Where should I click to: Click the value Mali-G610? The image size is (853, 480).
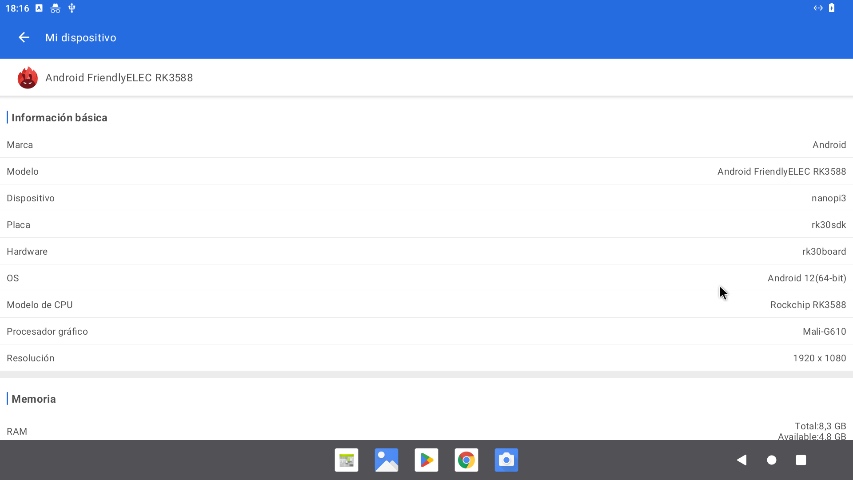click(x=824, y=331)
